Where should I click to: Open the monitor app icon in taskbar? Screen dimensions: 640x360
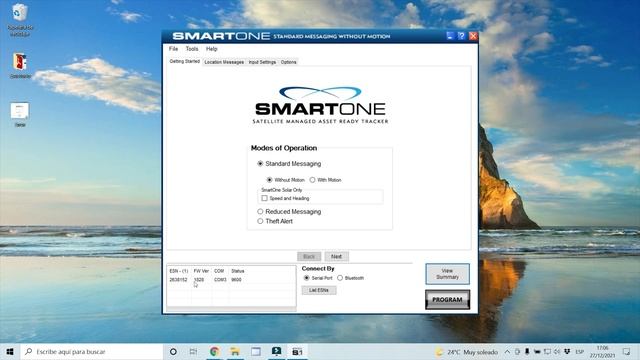coord(276,351)
